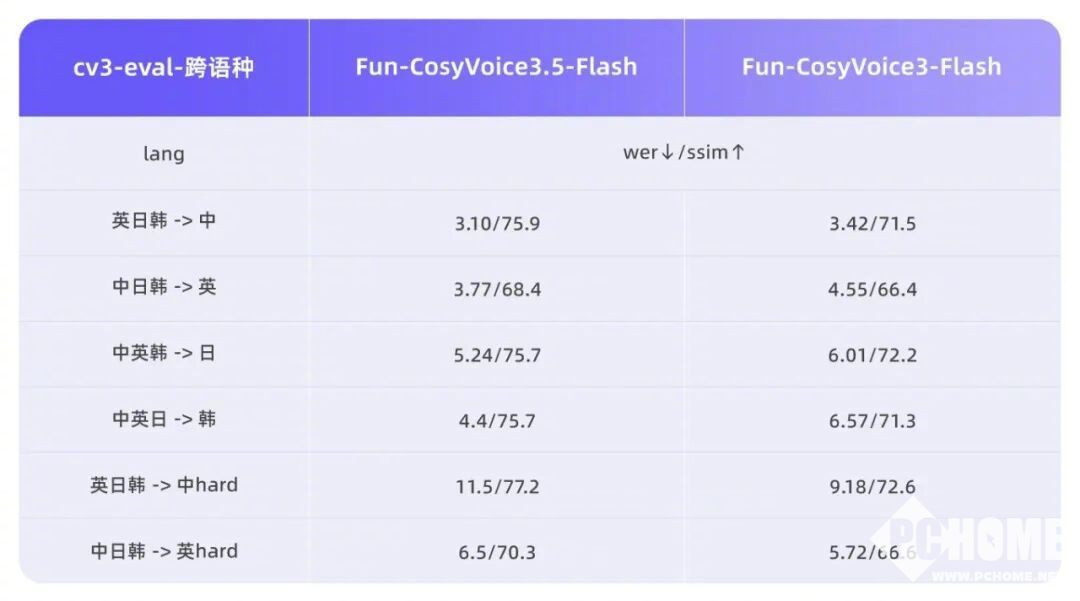Select the 英日韩 -> 中 row label
Screen dimensions: 1080x601
[x=164, y=221]
